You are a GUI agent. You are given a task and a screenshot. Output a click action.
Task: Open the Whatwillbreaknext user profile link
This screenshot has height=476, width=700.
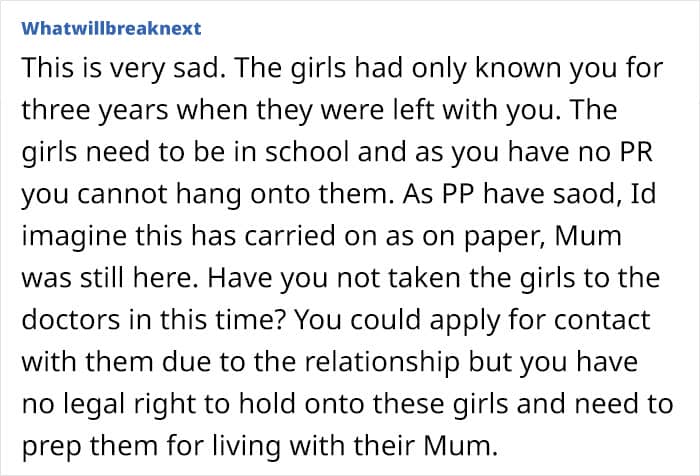[x=101, y=28]
